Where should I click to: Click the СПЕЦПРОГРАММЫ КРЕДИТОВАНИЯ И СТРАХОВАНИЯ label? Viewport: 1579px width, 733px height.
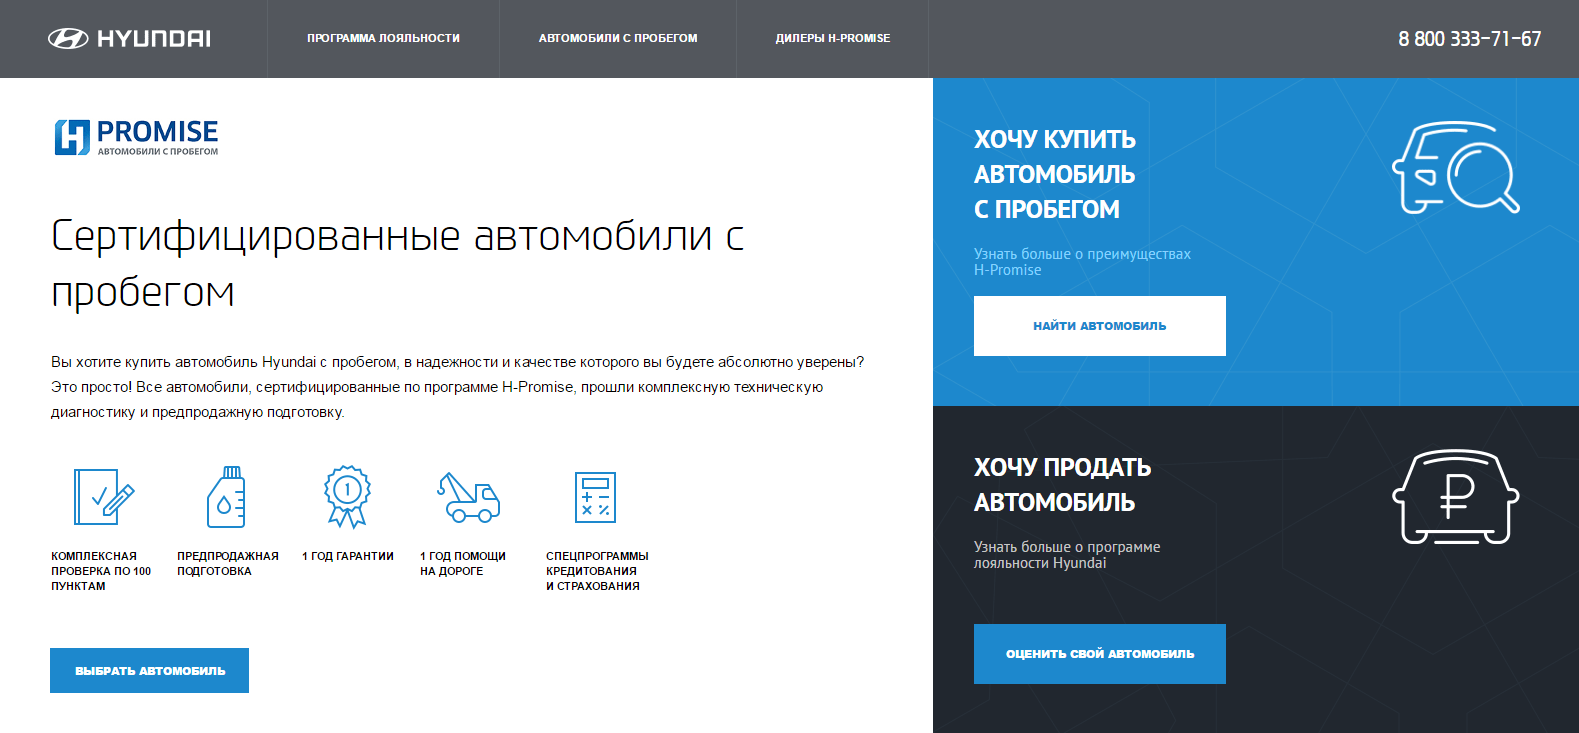pos(597,571)
